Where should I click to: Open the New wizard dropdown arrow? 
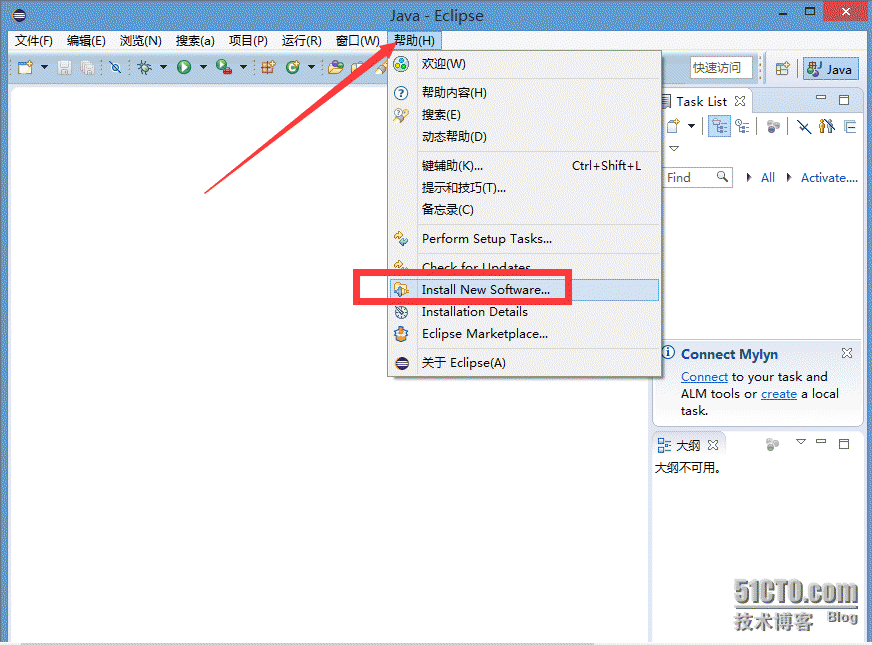click(44, 67)
